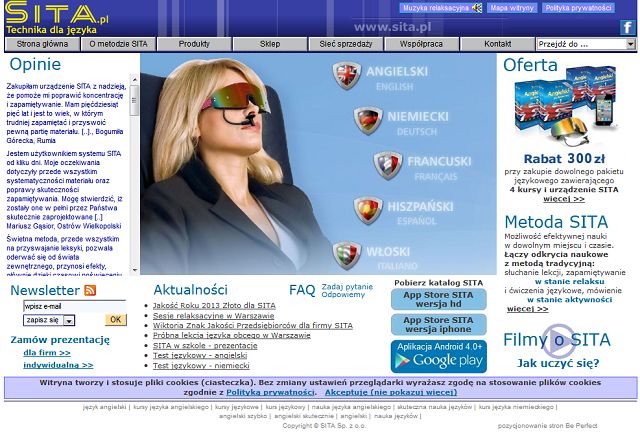Click the WŁOSKI ITALIANO text
640x433 pixels.
391,258
